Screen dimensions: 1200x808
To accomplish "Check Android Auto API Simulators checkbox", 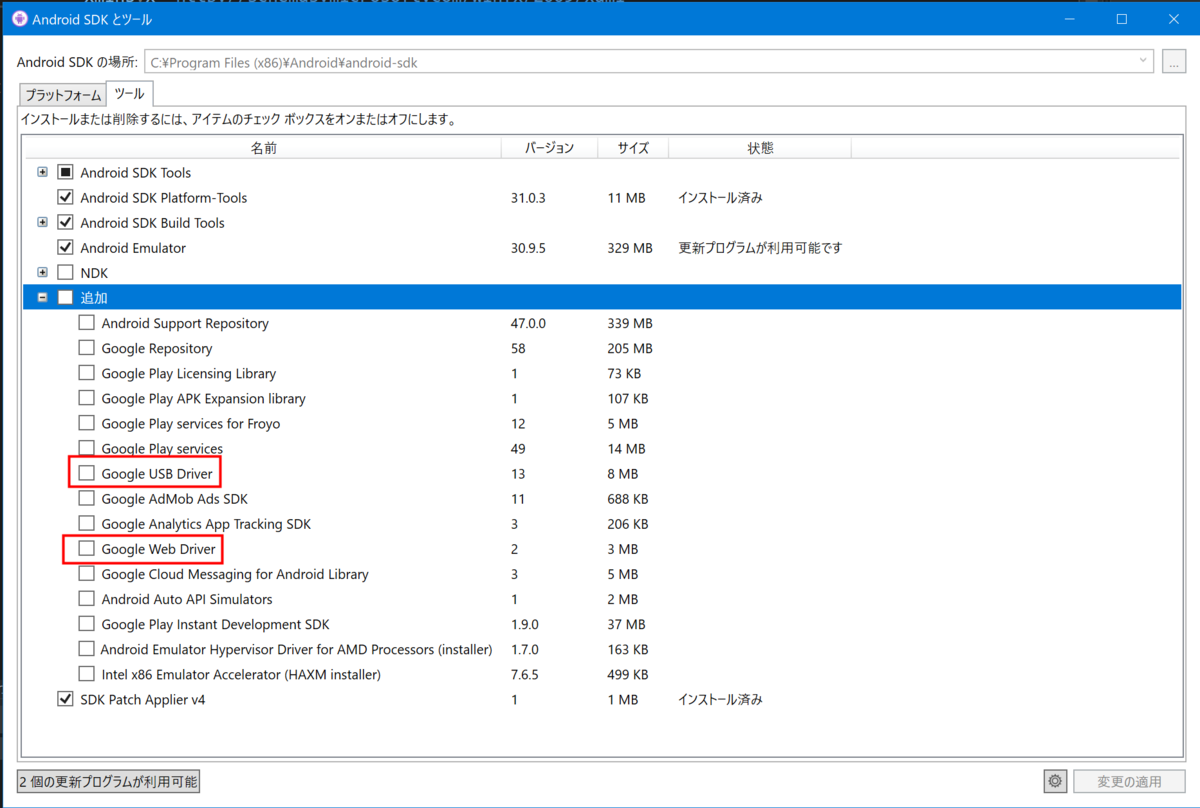I will pos(87,599).
